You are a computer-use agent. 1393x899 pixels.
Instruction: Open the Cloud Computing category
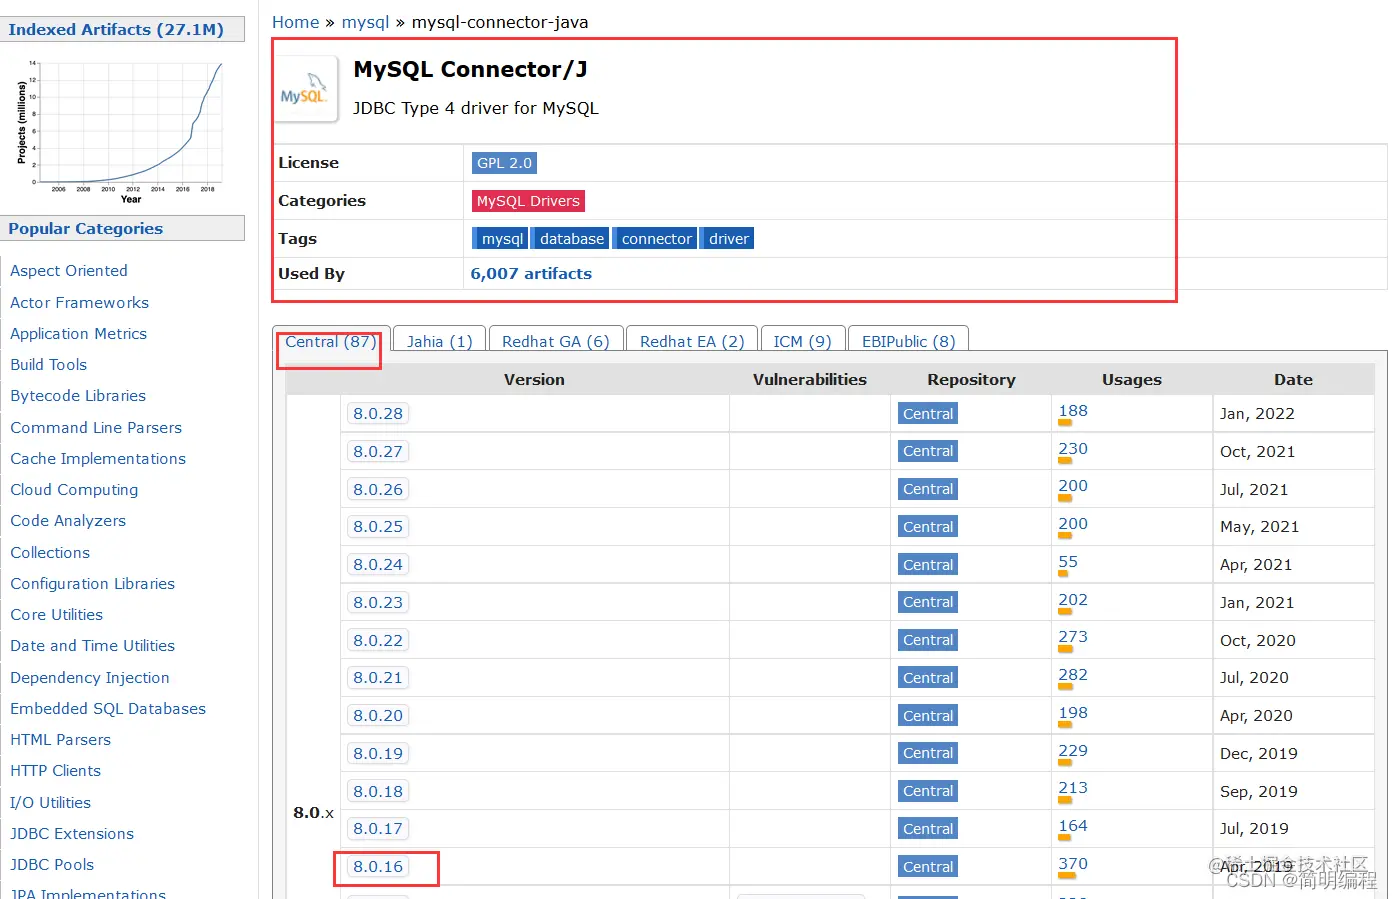pyautogui.click(x=74, y=490)
